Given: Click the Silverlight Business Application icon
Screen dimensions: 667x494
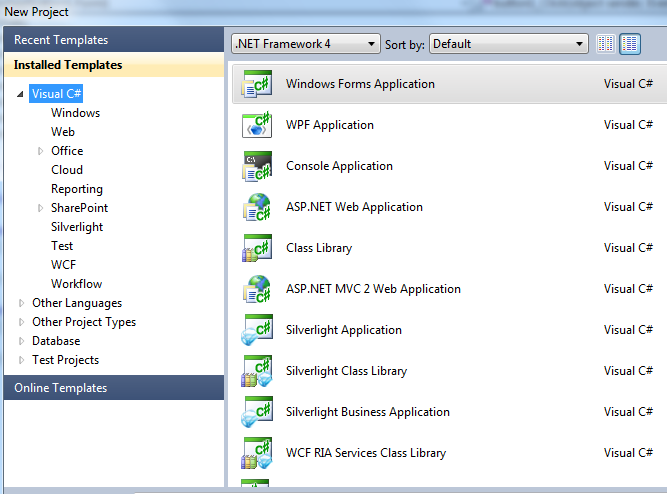Looking at the screenshot, I should click(x=257, y=413).
